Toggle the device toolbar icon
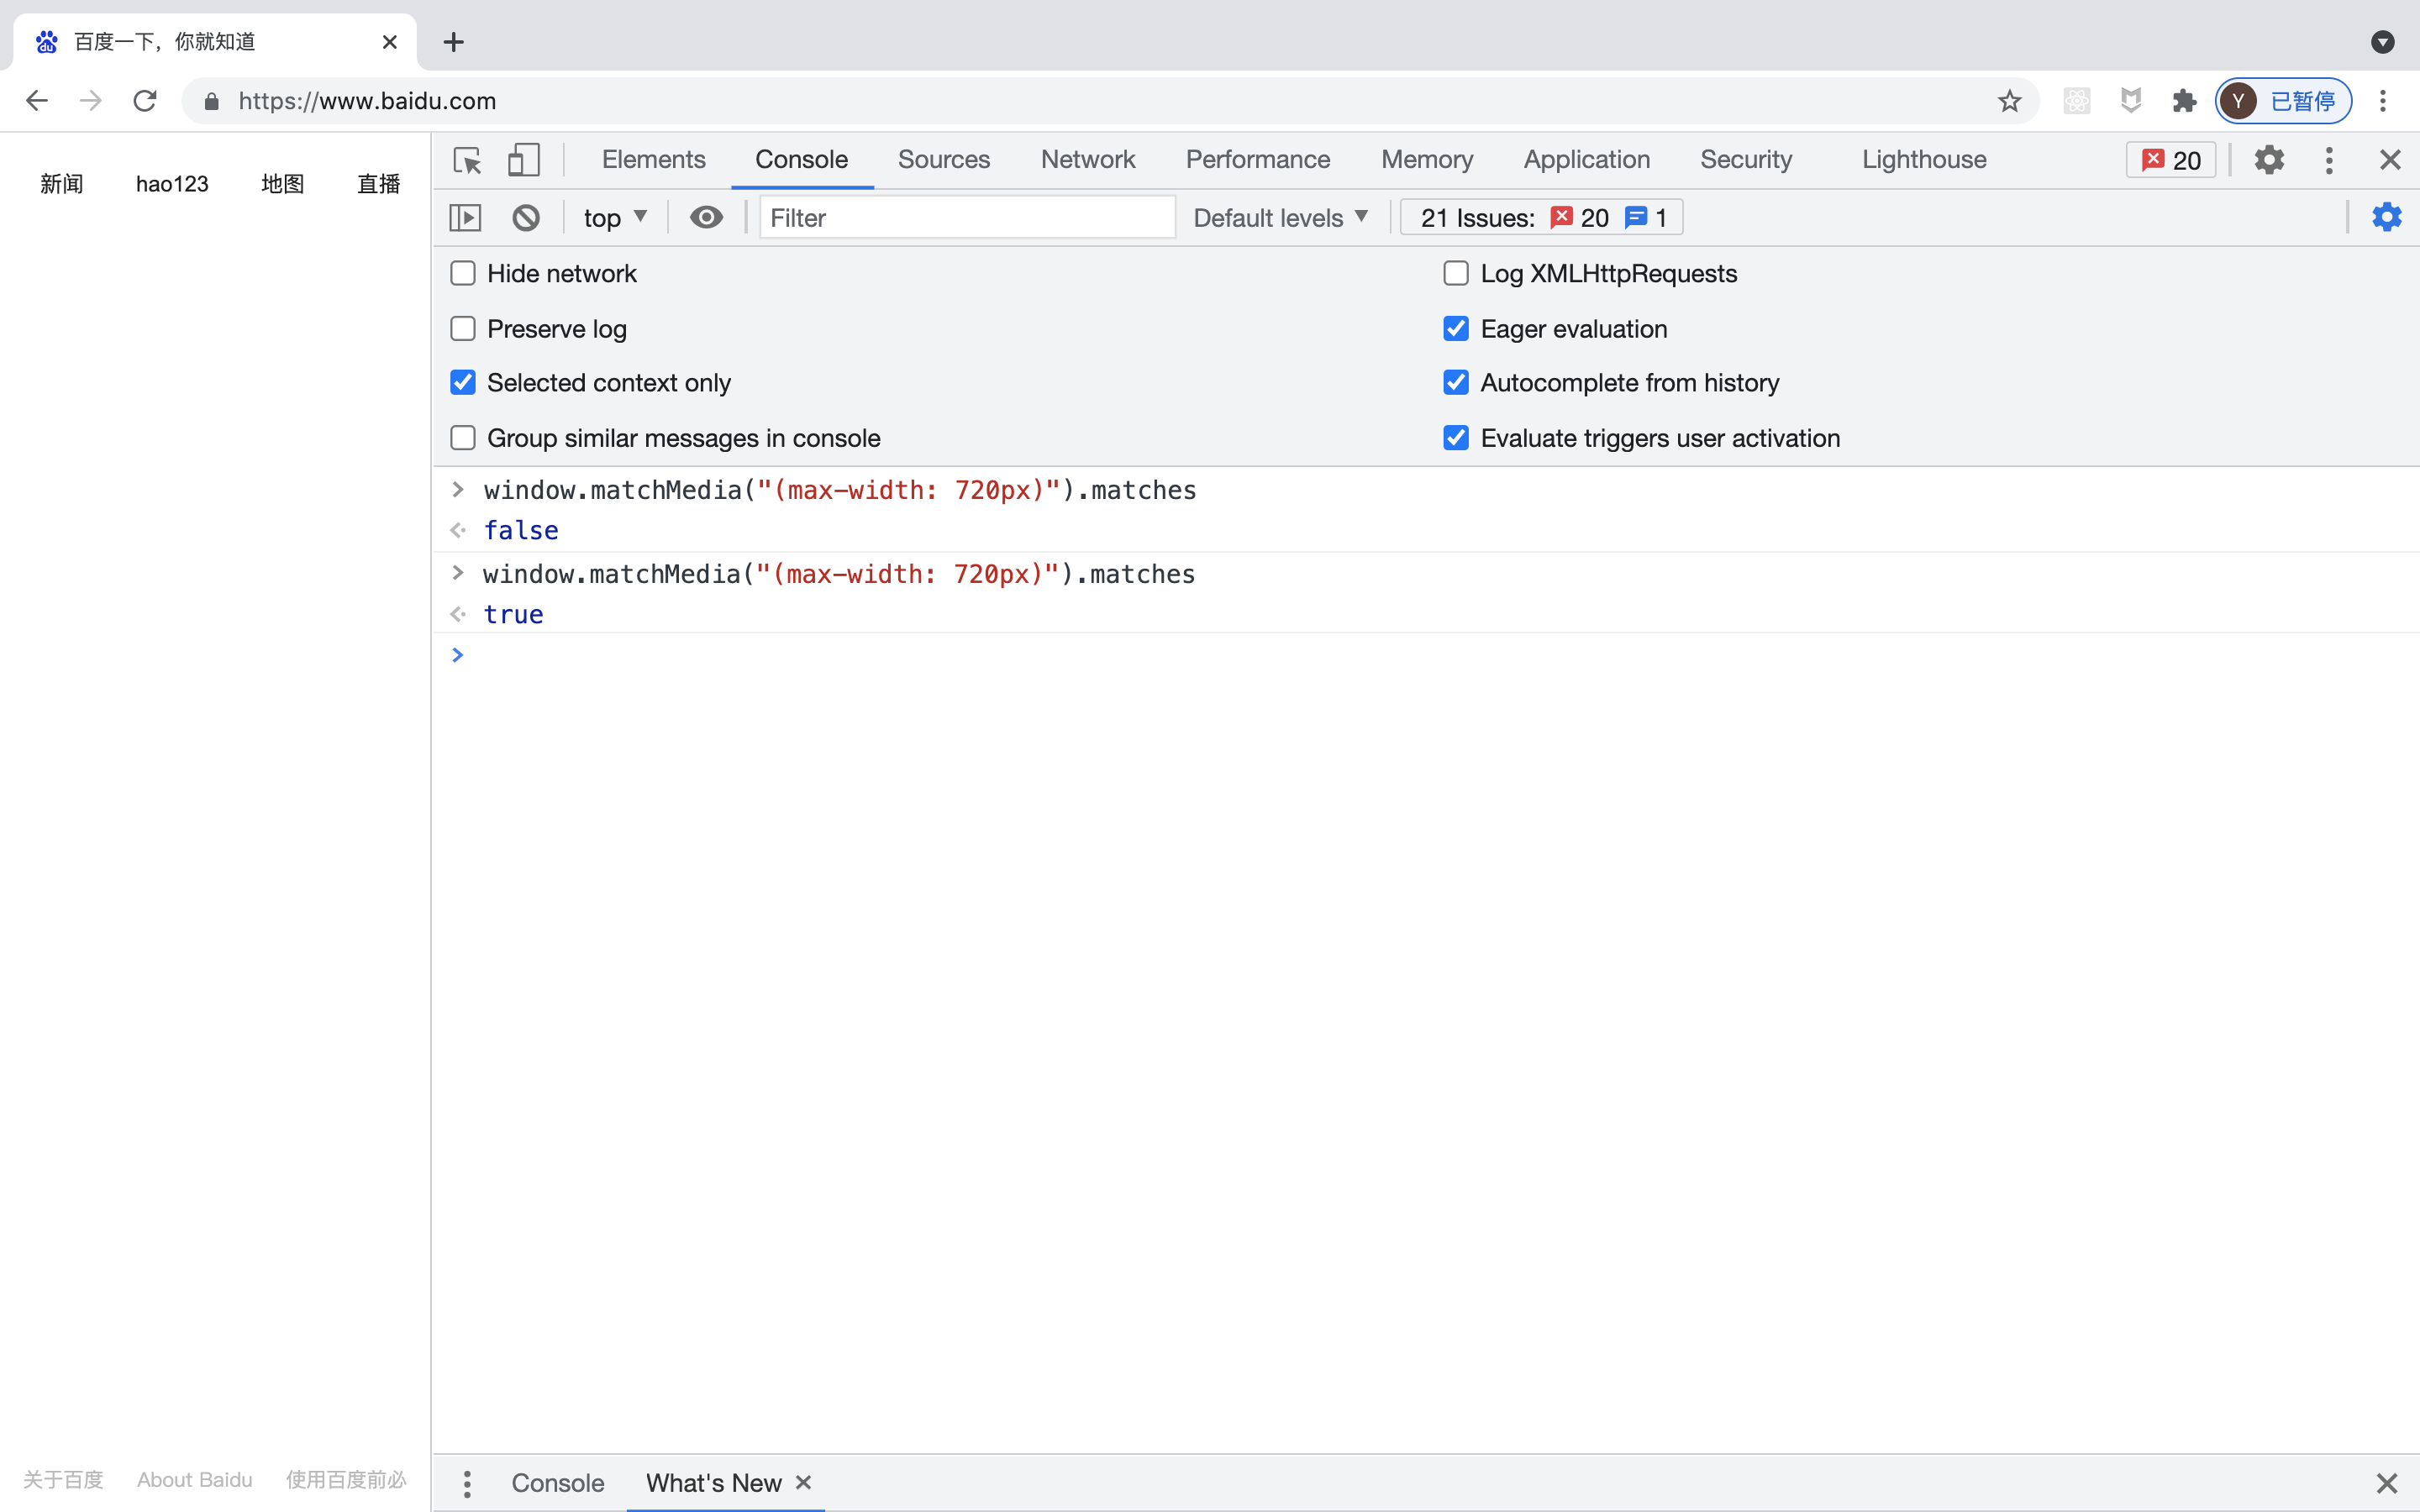 (x=523, y=160)
